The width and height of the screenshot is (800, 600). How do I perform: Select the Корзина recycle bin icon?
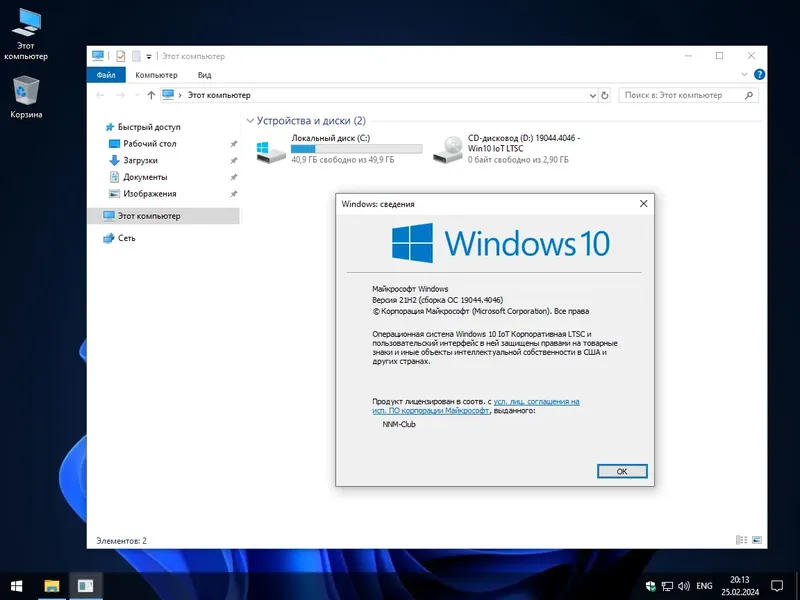click(26, 97)
